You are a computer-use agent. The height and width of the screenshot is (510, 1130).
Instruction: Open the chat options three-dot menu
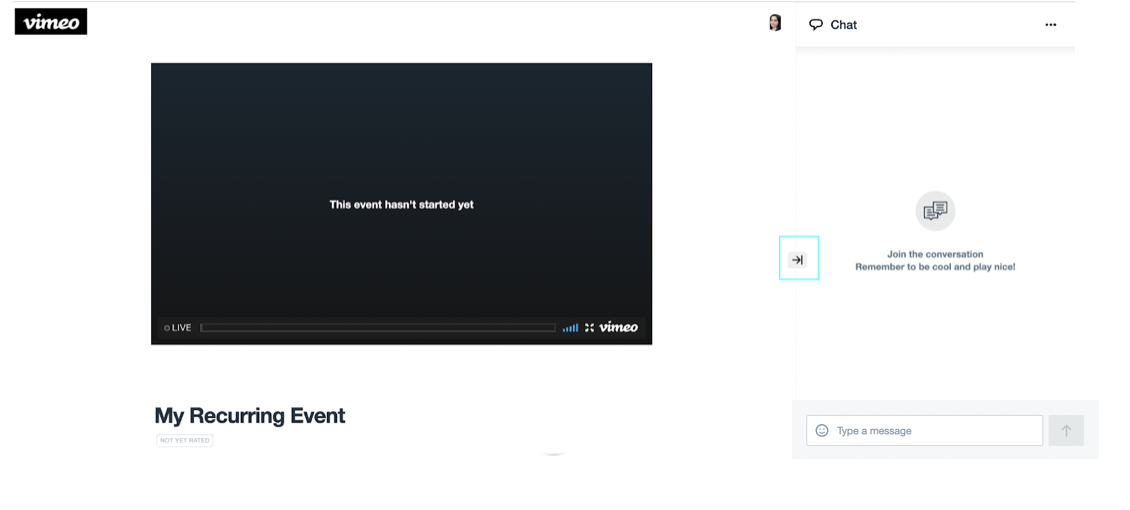tap(1051, 24)
